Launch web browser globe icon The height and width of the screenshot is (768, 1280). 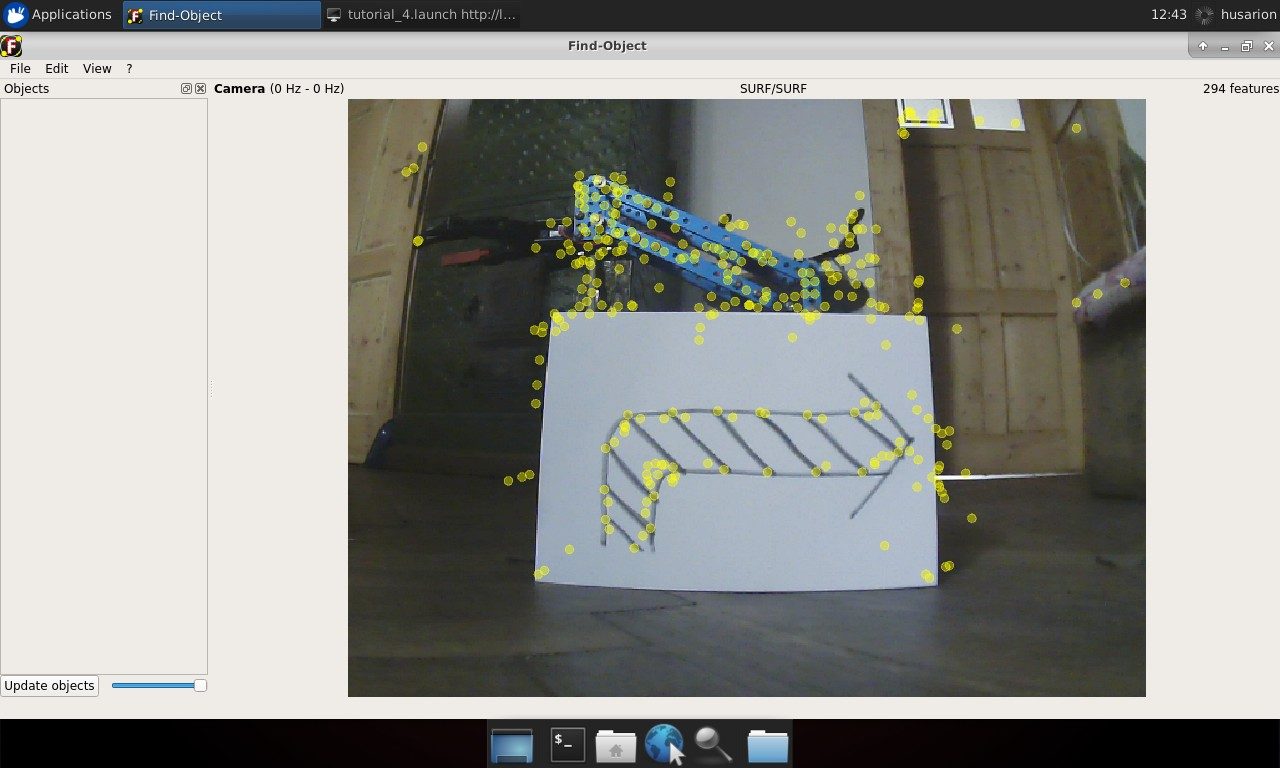(664, 745)
